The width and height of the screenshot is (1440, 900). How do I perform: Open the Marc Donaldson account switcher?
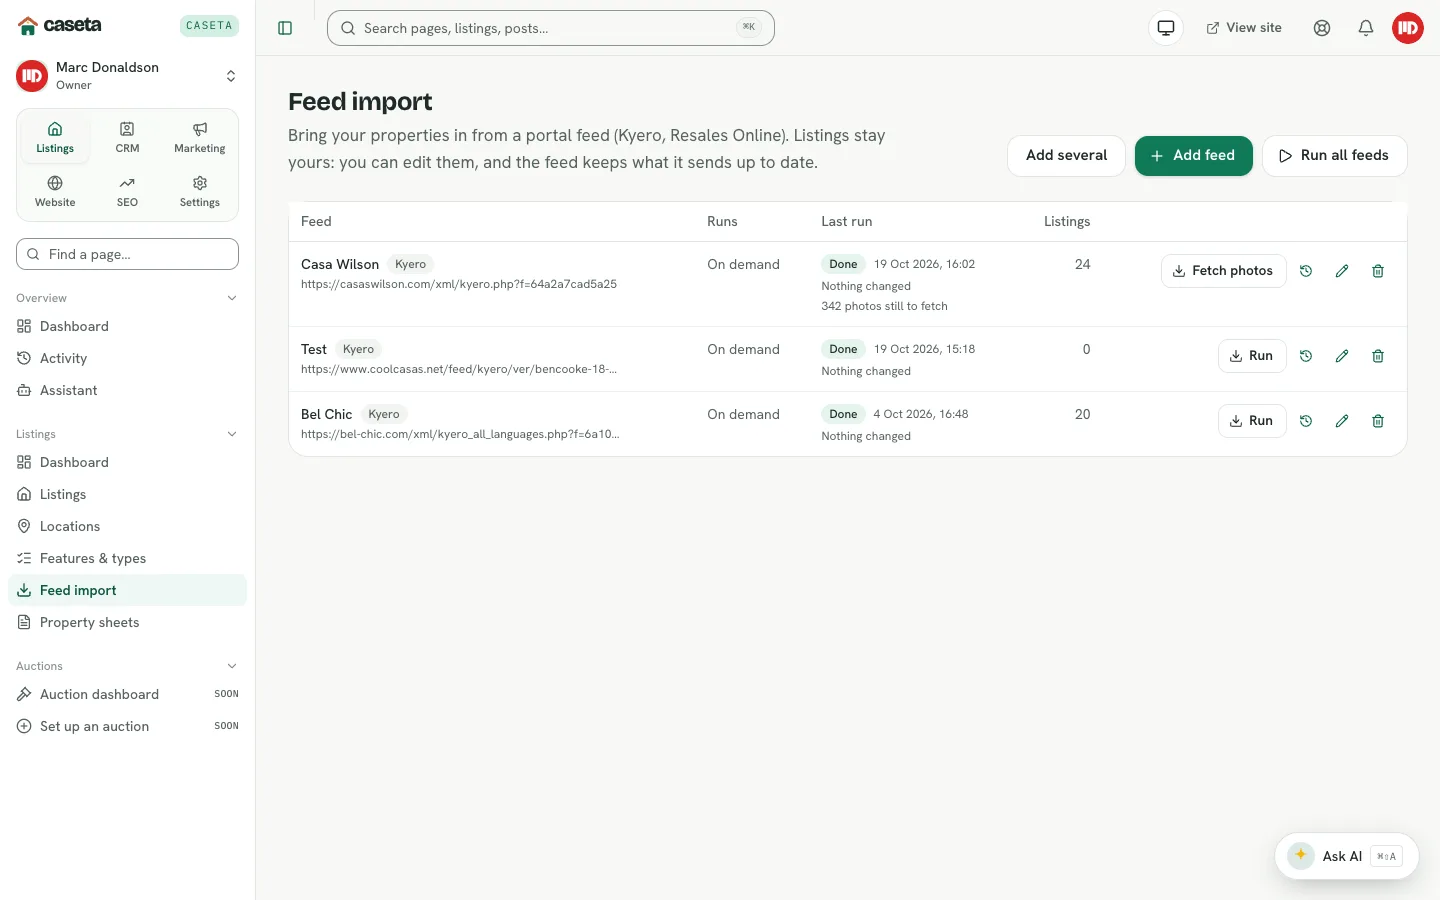[x=127, y=76]
